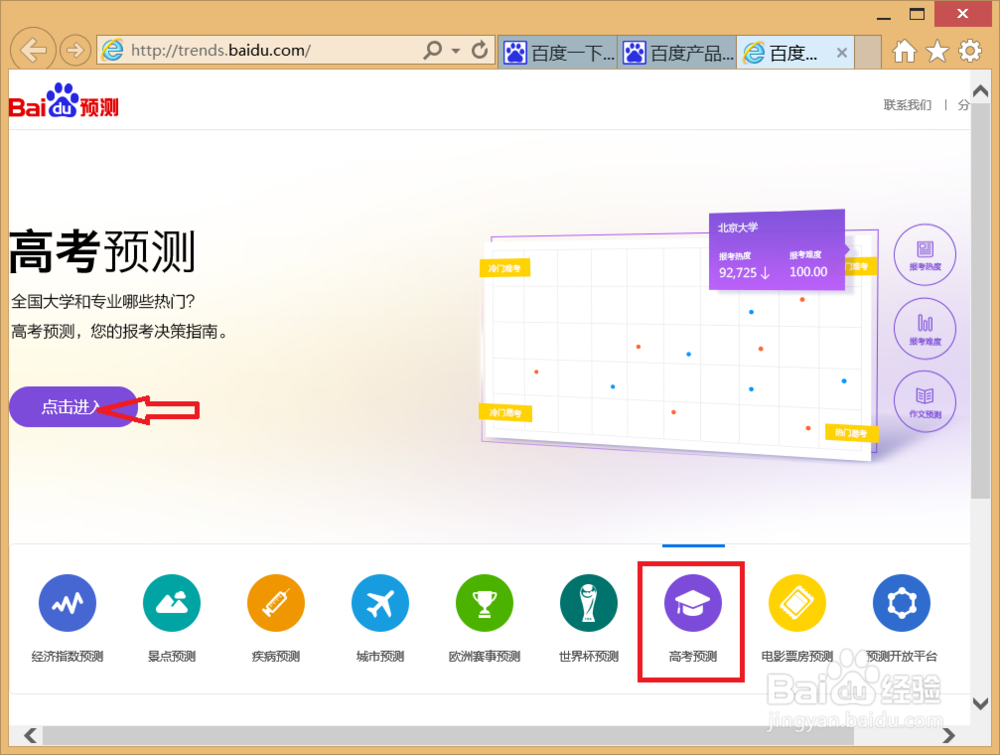Open the browser home icon

tap(904, 51)
